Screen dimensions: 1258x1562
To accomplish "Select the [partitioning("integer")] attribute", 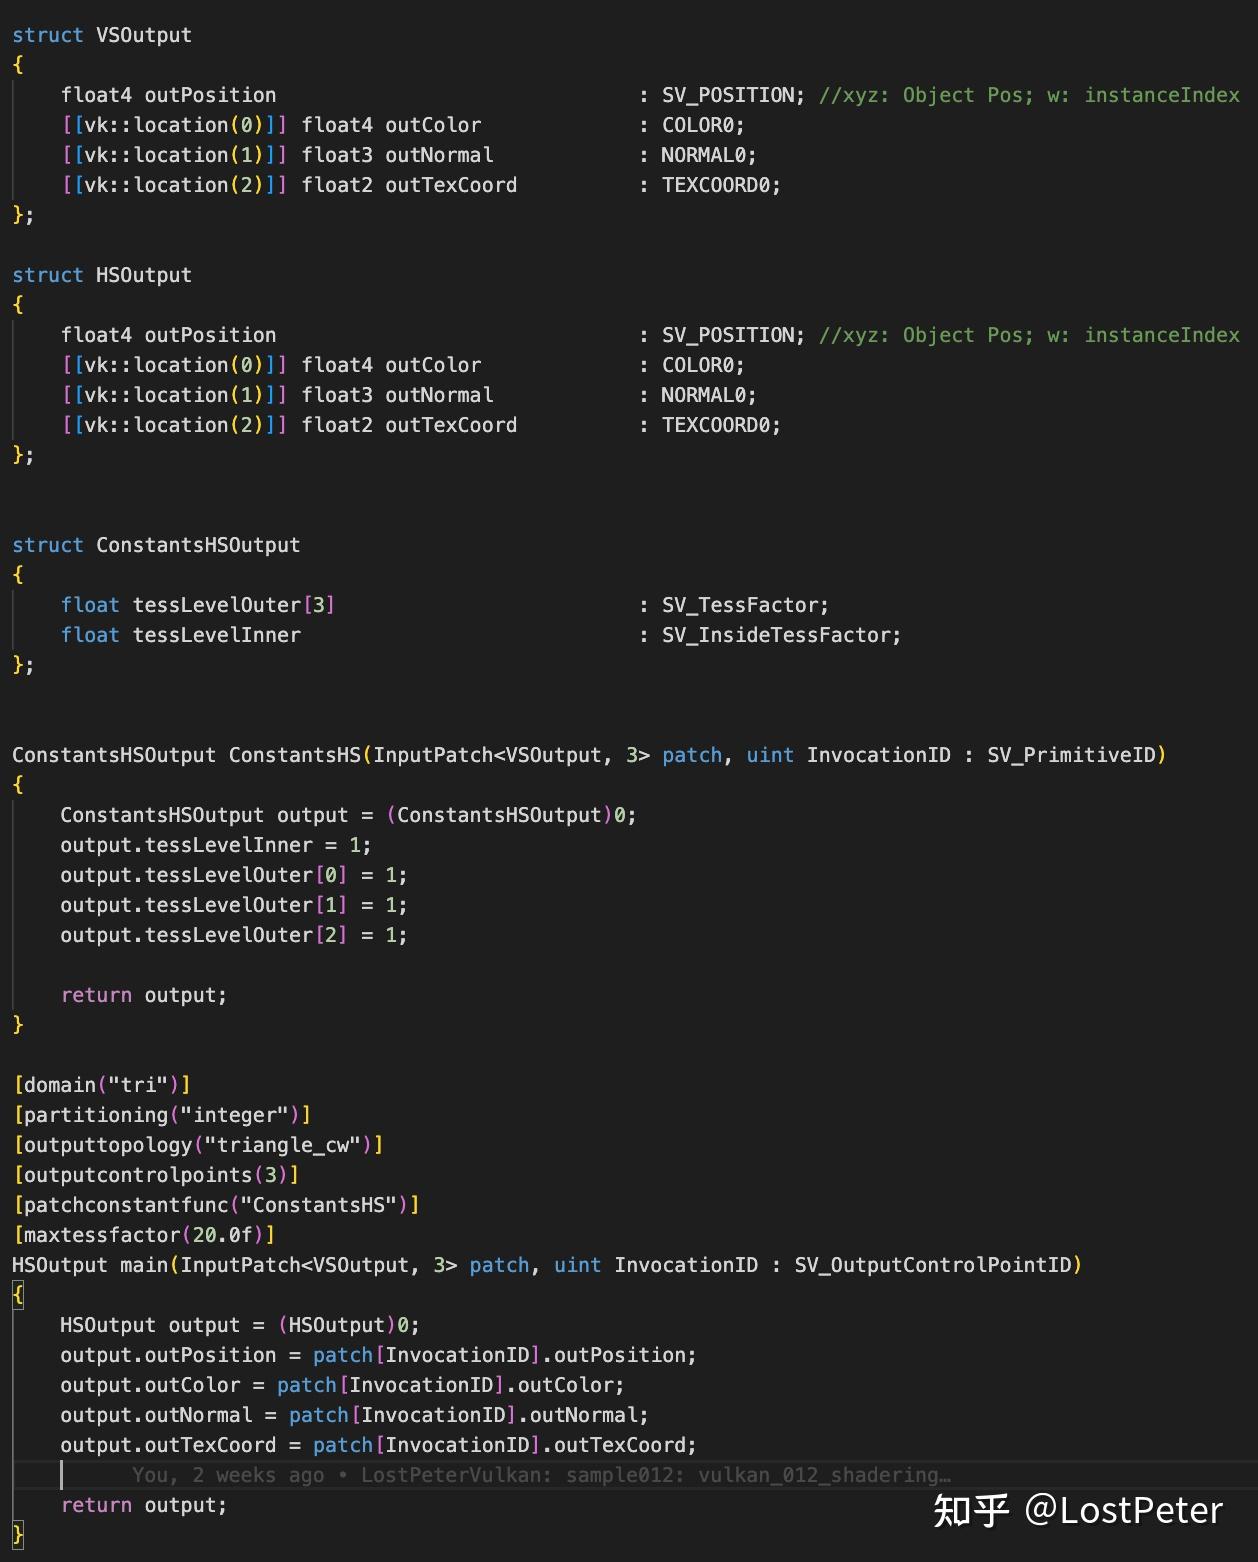I will pos(162,1114).
